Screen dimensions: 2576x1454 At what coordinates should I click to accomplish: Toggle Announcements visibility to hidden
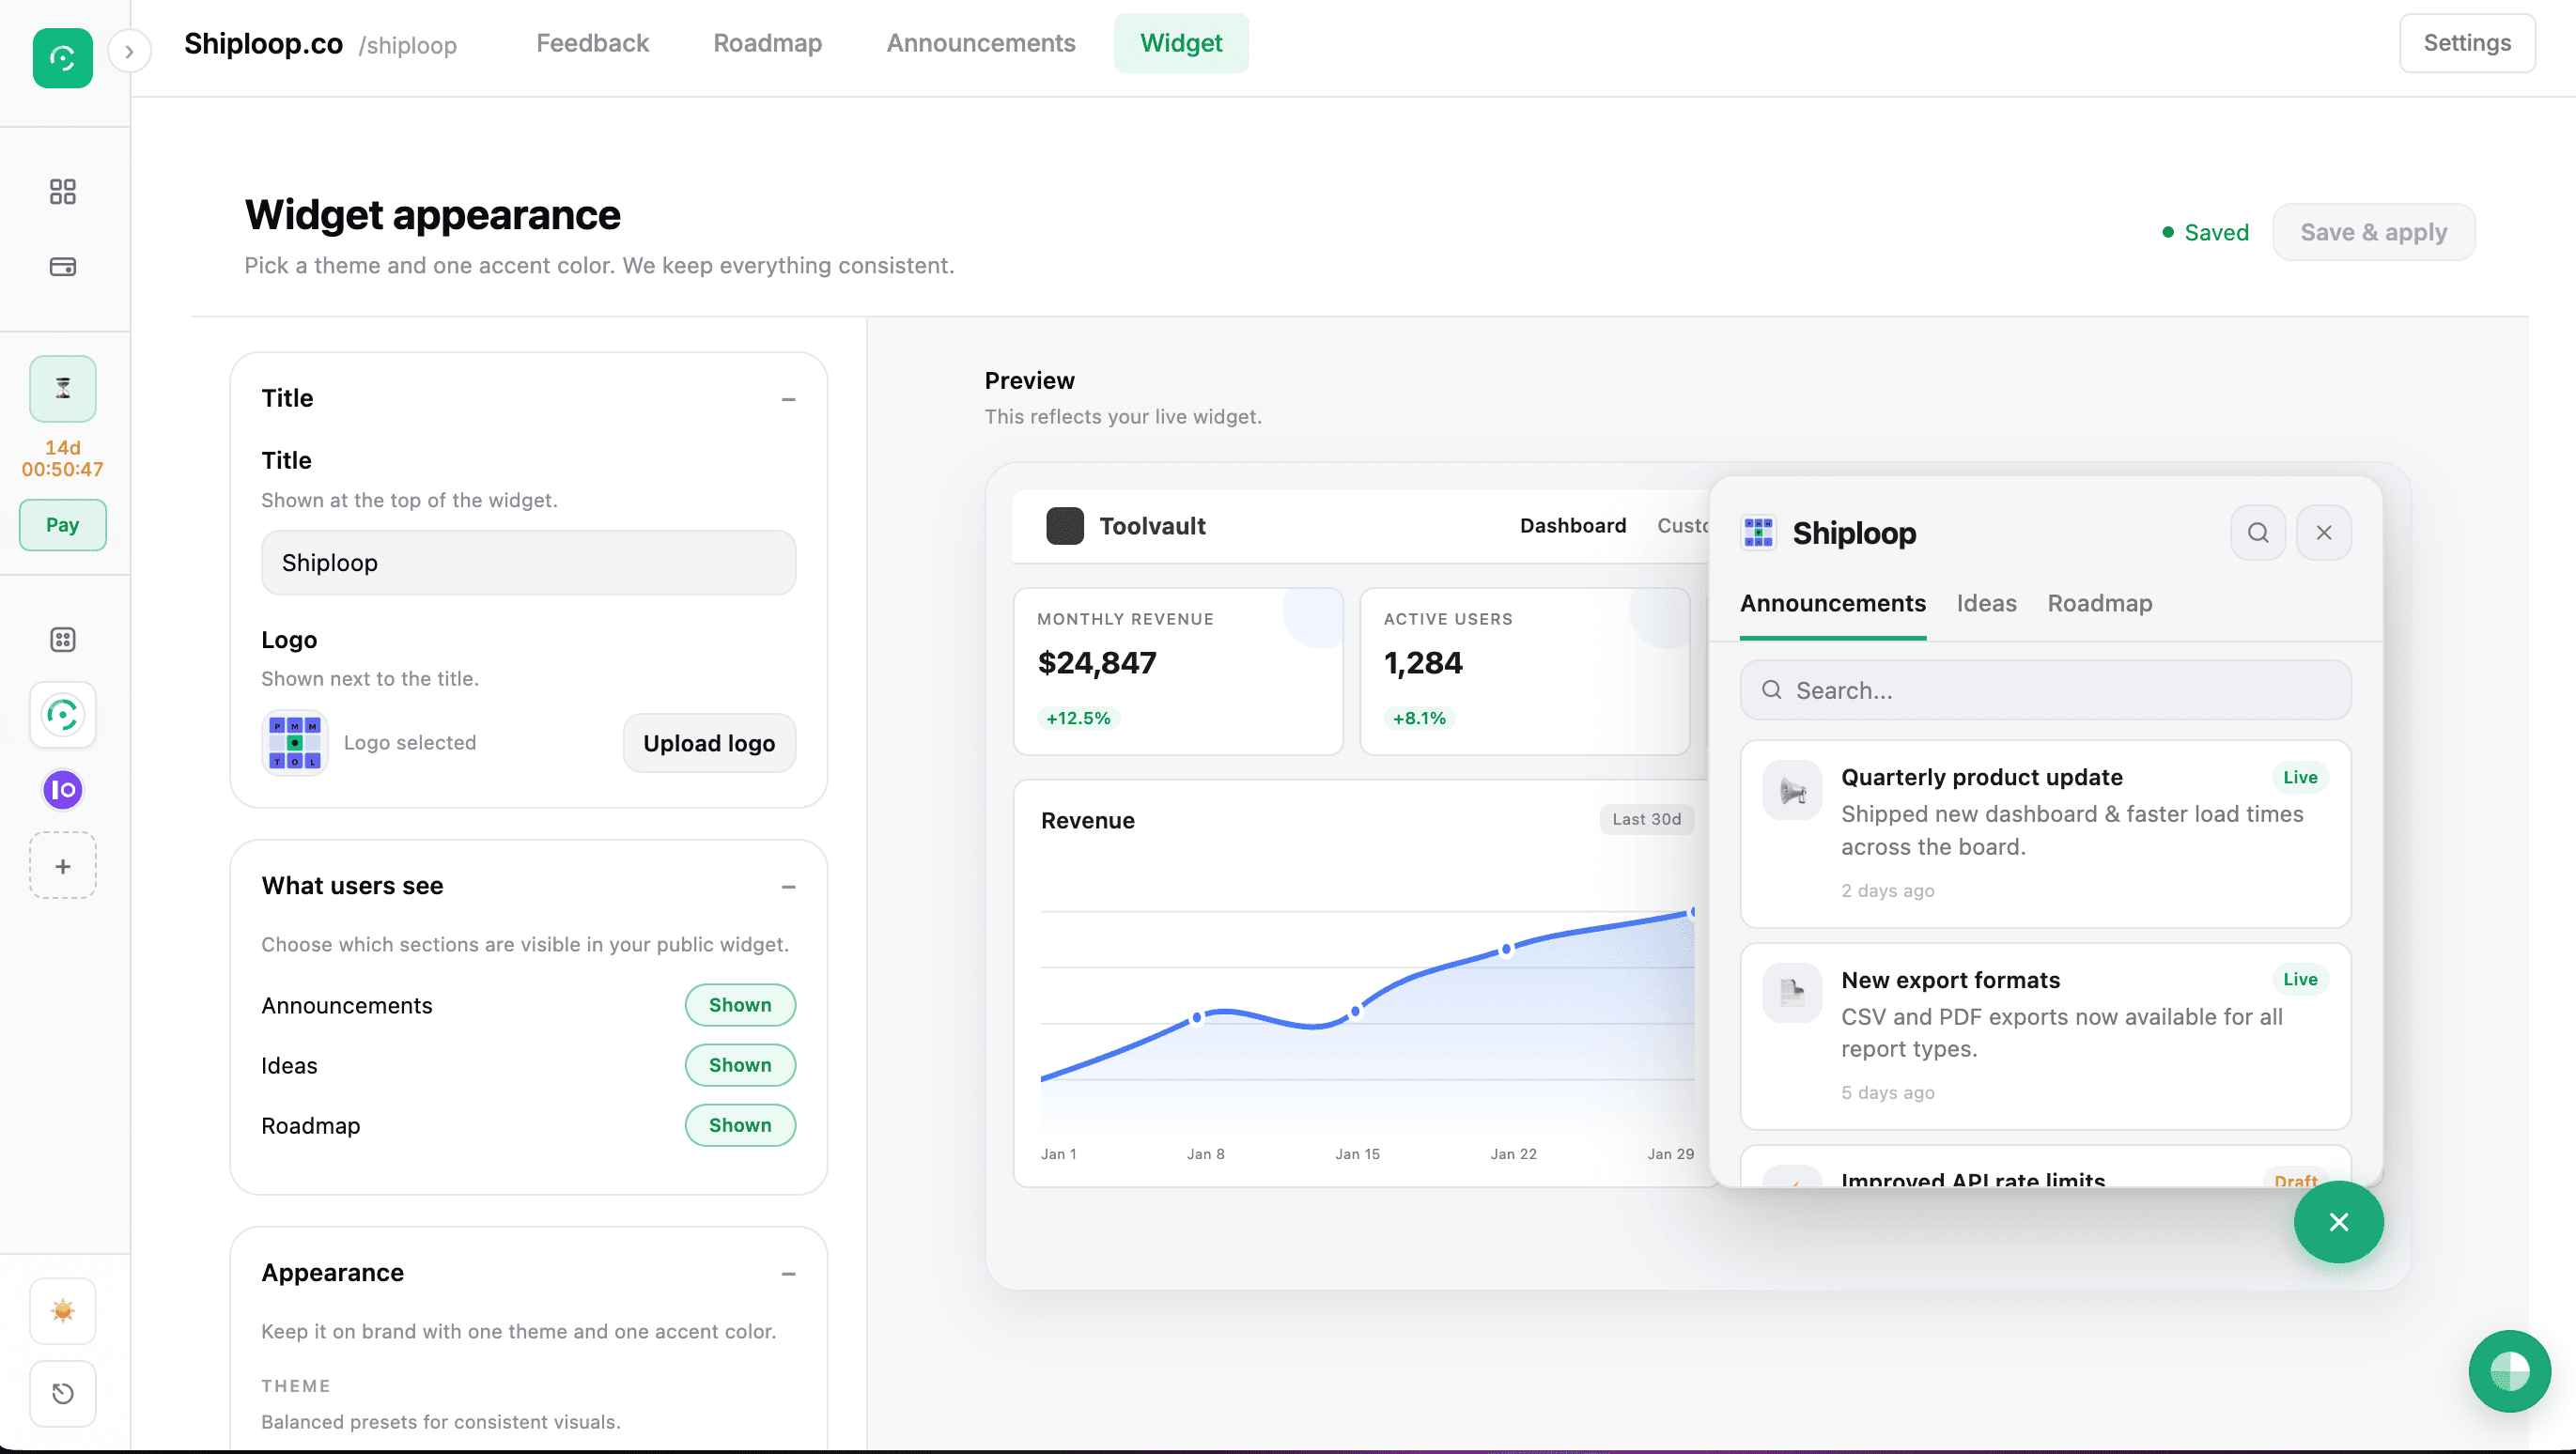point(740,1005)
